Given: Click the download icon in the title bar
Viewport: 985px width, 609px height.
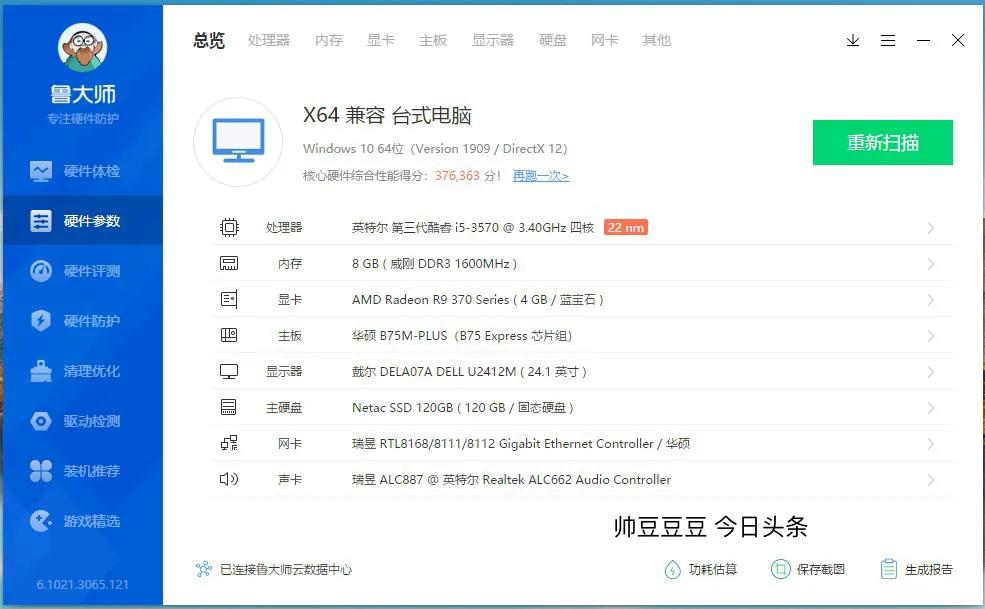Looking at the screenshot, I should (852, 41).
